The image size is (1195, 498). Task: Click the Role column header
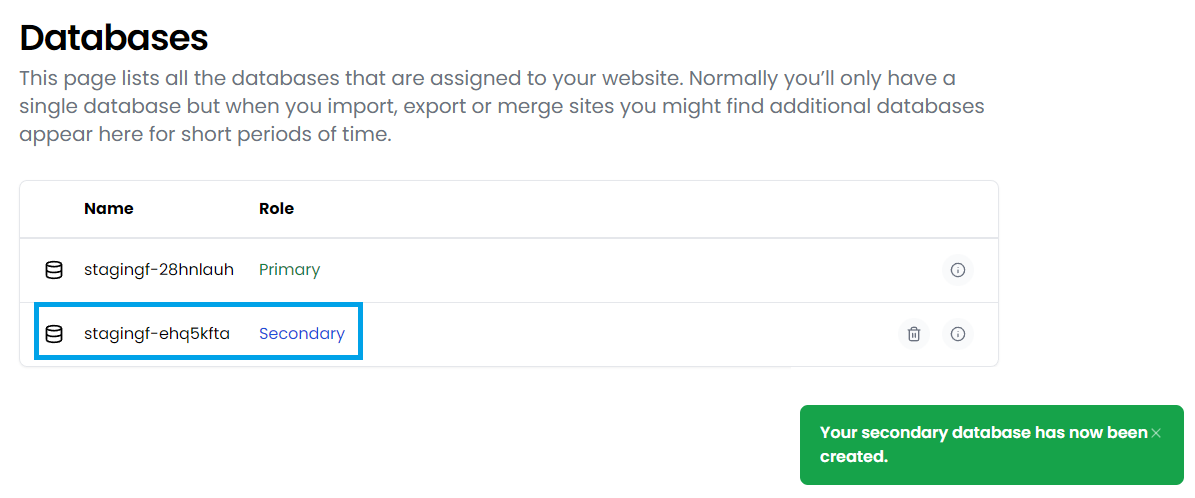tap(277, 209)
